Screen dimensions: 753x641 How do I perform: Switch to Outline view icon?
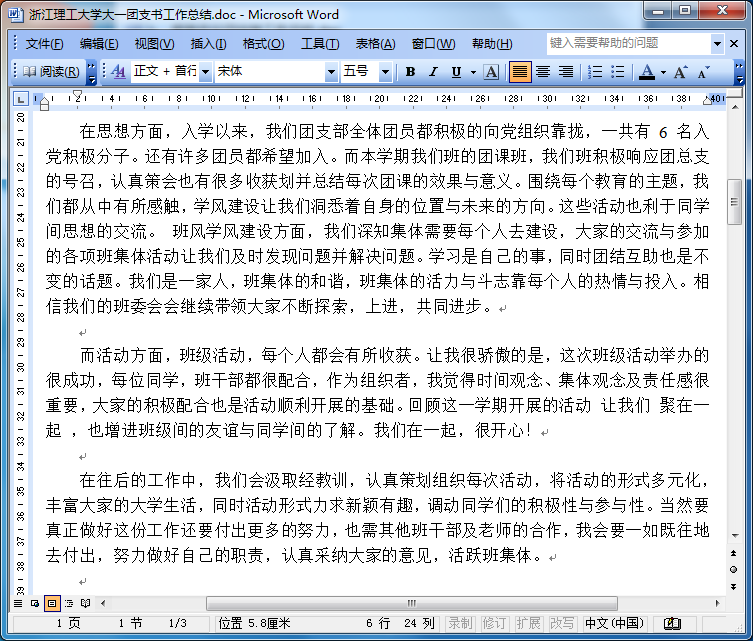(x=69, y=604)
